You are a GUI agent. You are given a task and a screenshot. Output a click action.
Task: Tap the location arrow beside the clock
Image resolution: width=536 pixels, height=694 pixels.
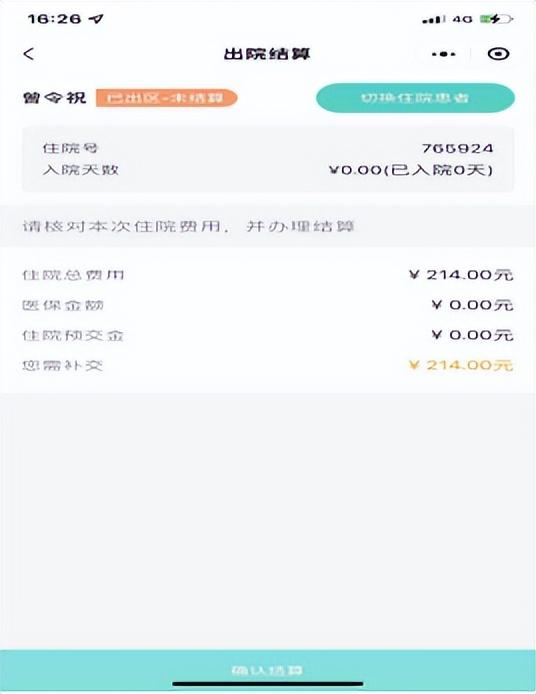pyautogui.click(x=96, y=19)
